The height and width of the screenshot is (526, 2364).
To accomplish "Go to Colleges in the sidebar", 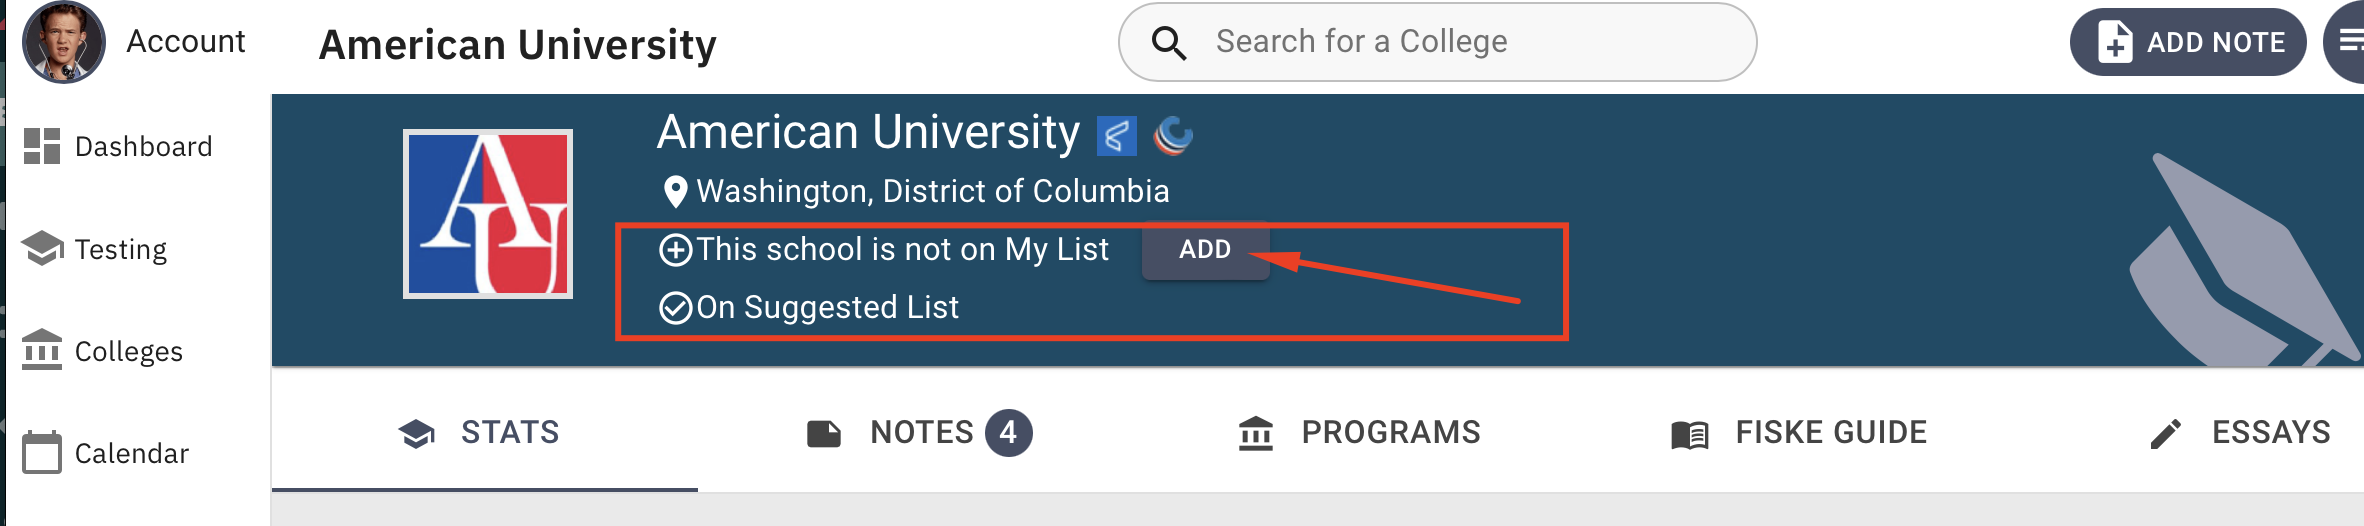I will (x=103, y=351).
